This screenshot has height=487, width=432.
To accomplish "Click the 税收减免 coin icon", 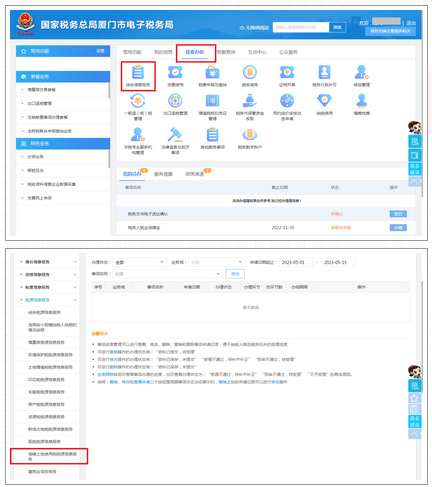I will (x=250, y=72).
